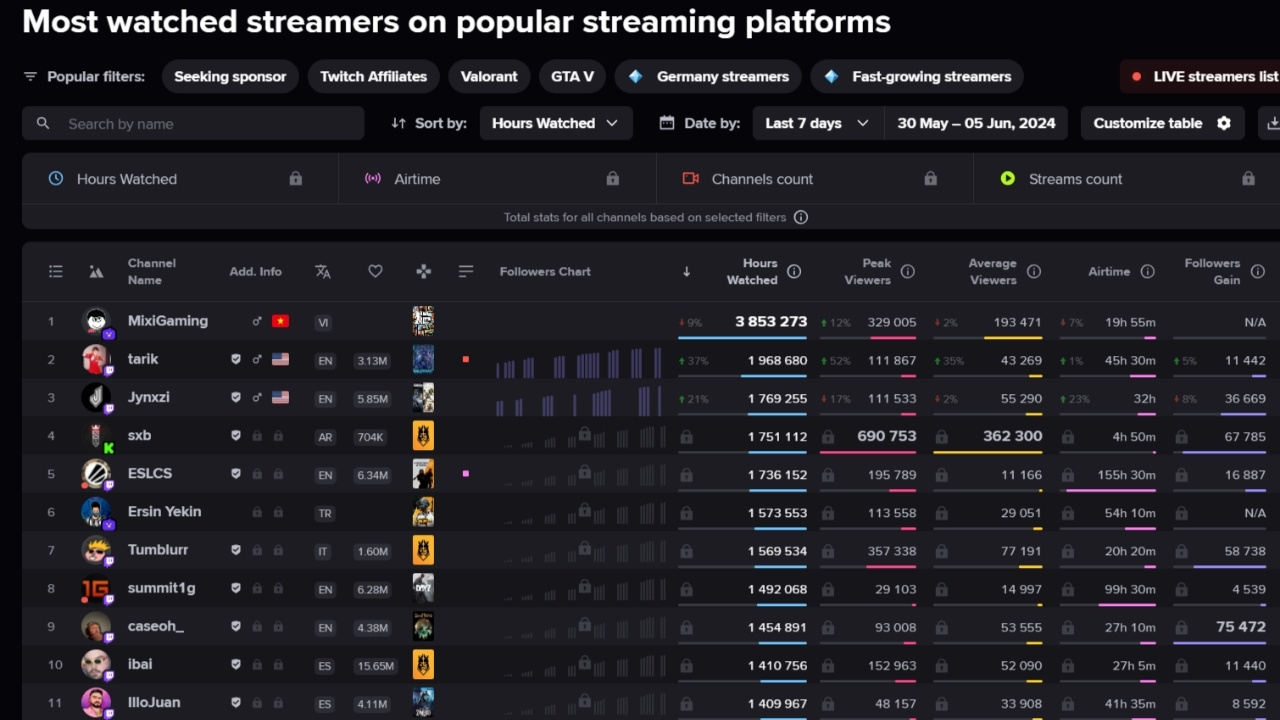Click the Customize table gear icon
1280x720 pixels.
coord(1224,123)
